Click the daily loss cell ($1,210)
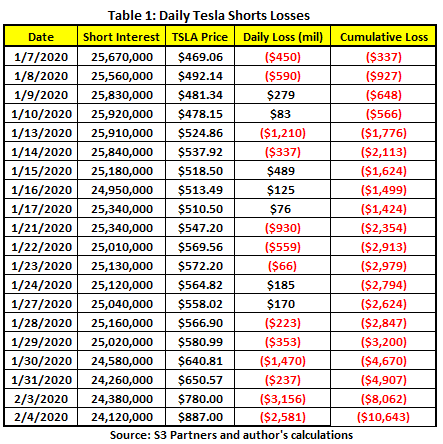This screenshot has height=444, width=443. click(283, 133)
